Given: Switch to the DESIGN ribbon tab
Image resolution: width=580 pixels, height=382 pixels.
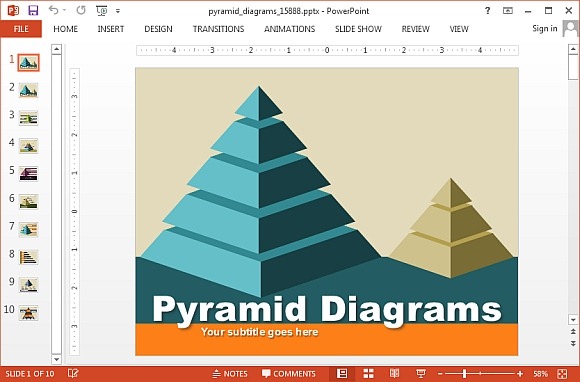Looking at the screenshot, I should click(x=158, y=29).
